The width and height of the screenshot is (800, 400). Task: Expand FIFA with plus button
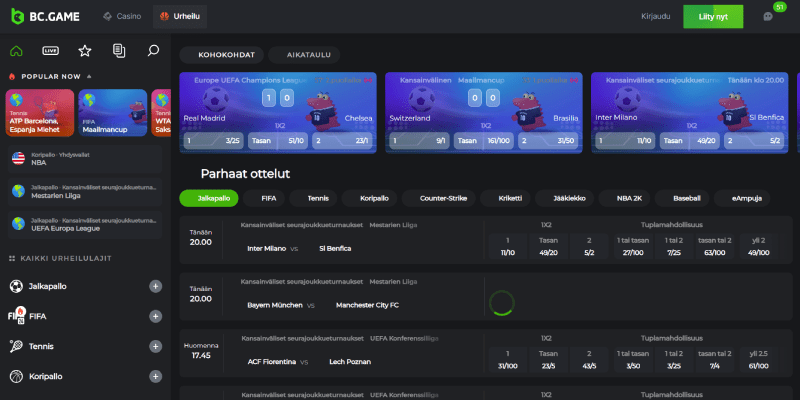pyautogui.click(x=156, y=316)
